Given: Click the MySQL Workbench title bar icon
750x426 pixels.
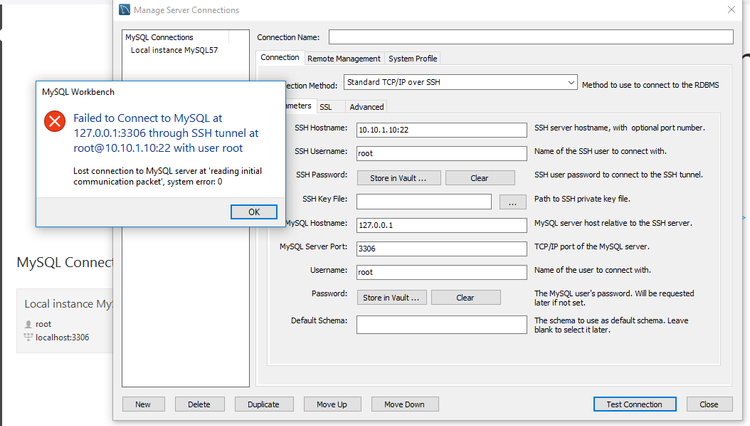Looking at the screenshot, I should coord(123,10).
